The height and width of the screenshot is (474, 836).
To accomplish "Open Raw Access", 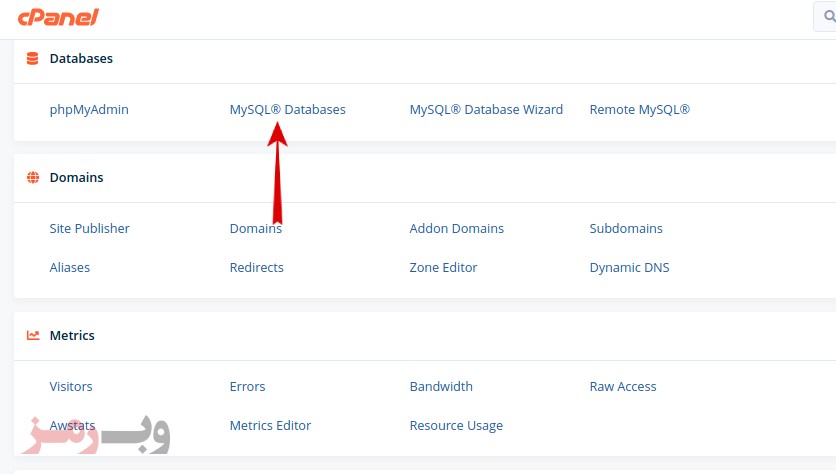I will click(x=623, y=386).
